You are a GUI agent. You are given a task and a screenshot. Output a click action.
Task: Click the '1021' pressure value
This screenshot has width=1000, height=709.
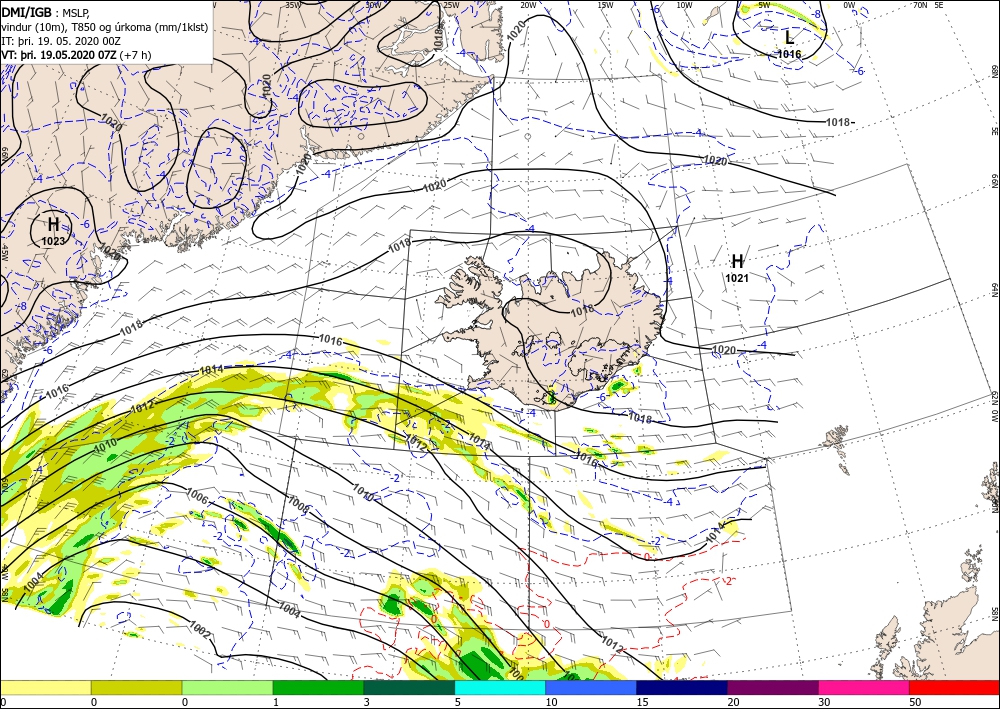coord(737,278)
